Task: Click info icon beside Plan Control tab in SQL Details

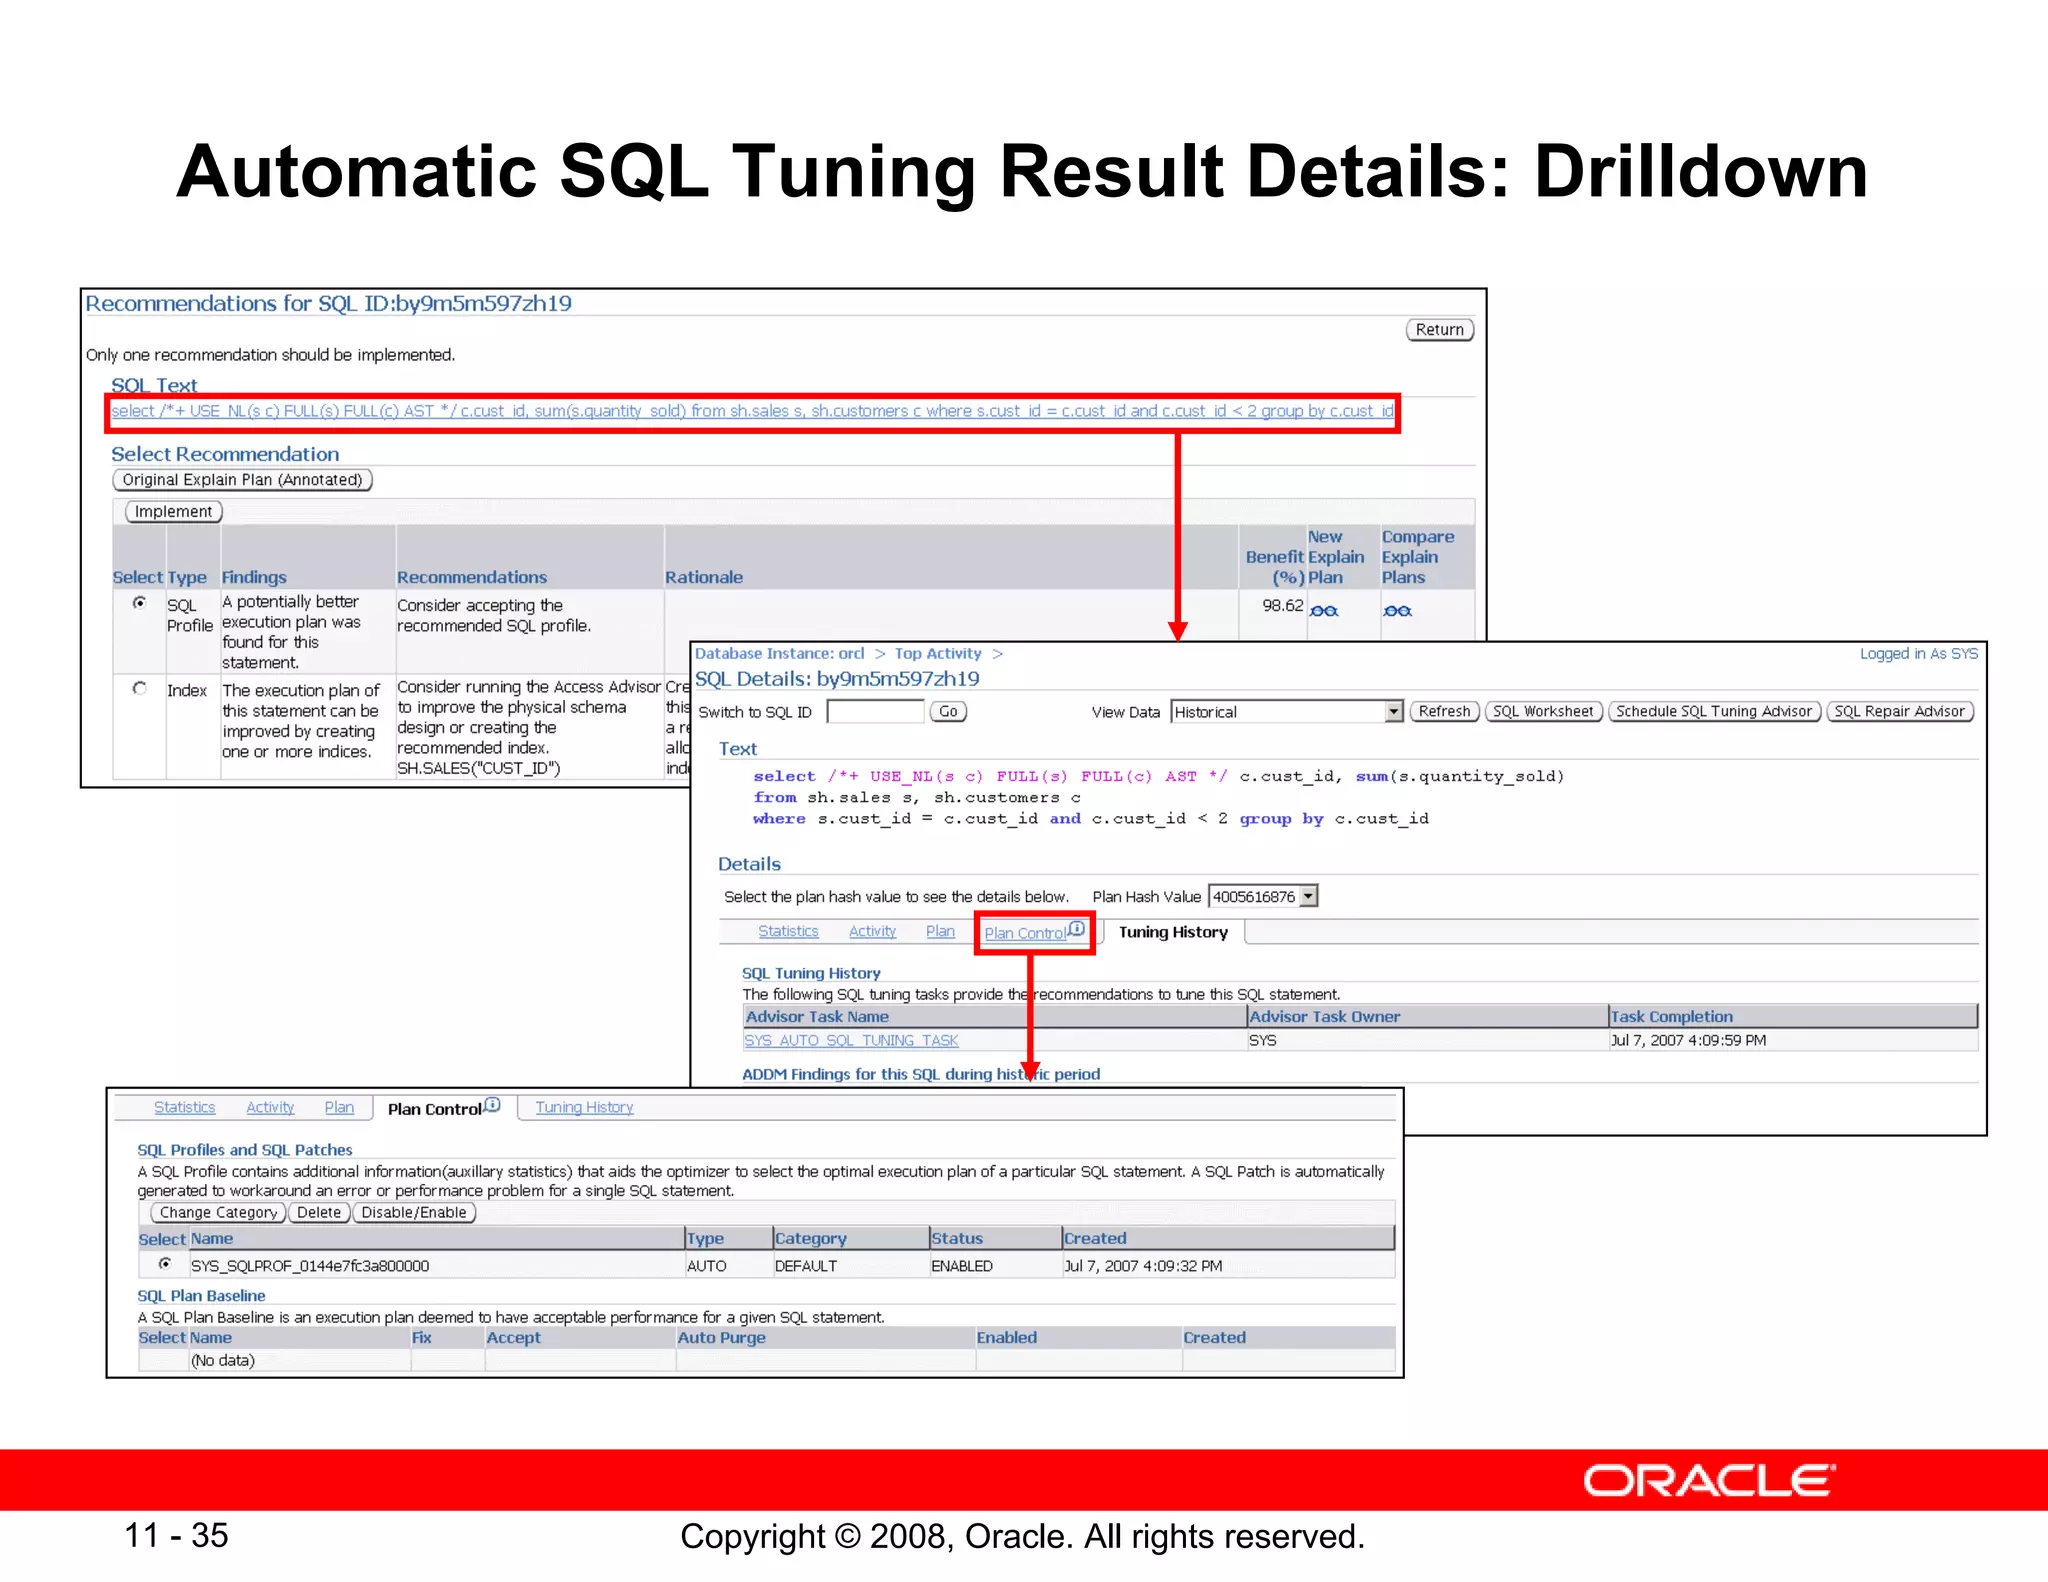Action: (1076, 929)
